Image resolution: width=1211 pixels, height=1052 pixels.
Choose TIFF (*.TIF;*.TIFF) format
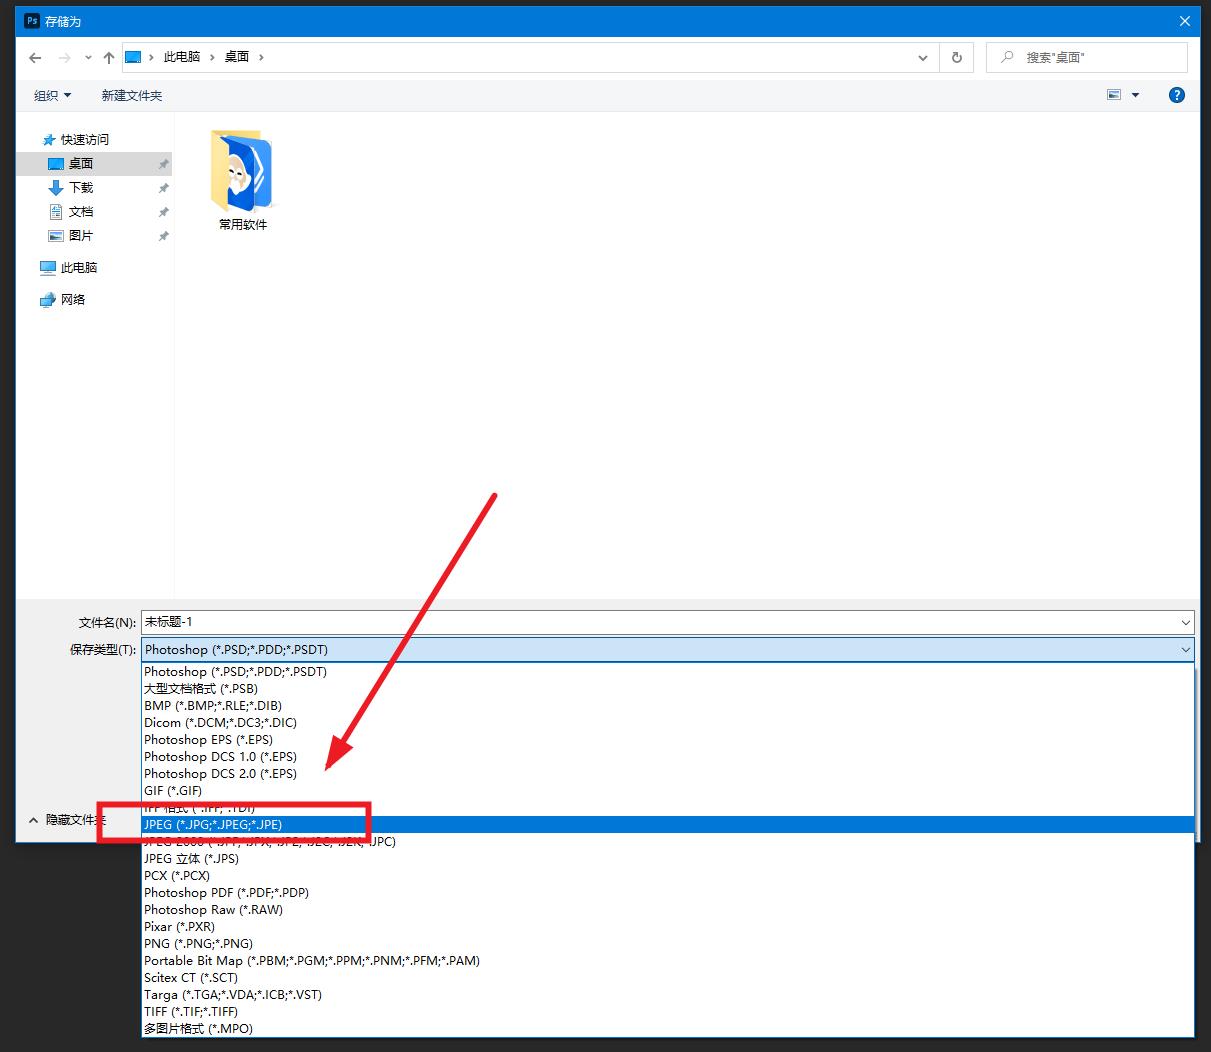(x=668, y=1012)
